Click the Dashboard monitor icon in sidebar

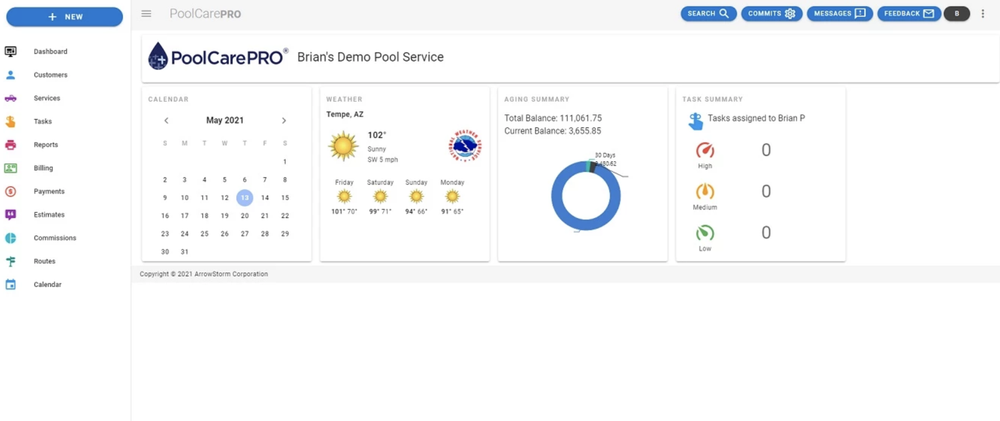point(10,52)
